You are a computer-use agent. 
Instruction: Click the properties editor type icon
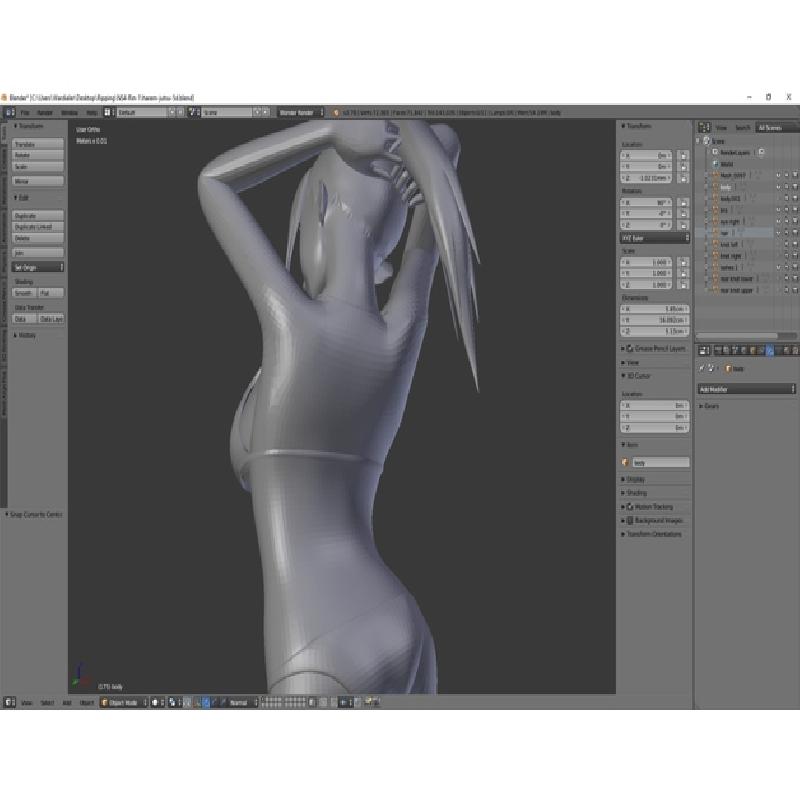point(704,351)
